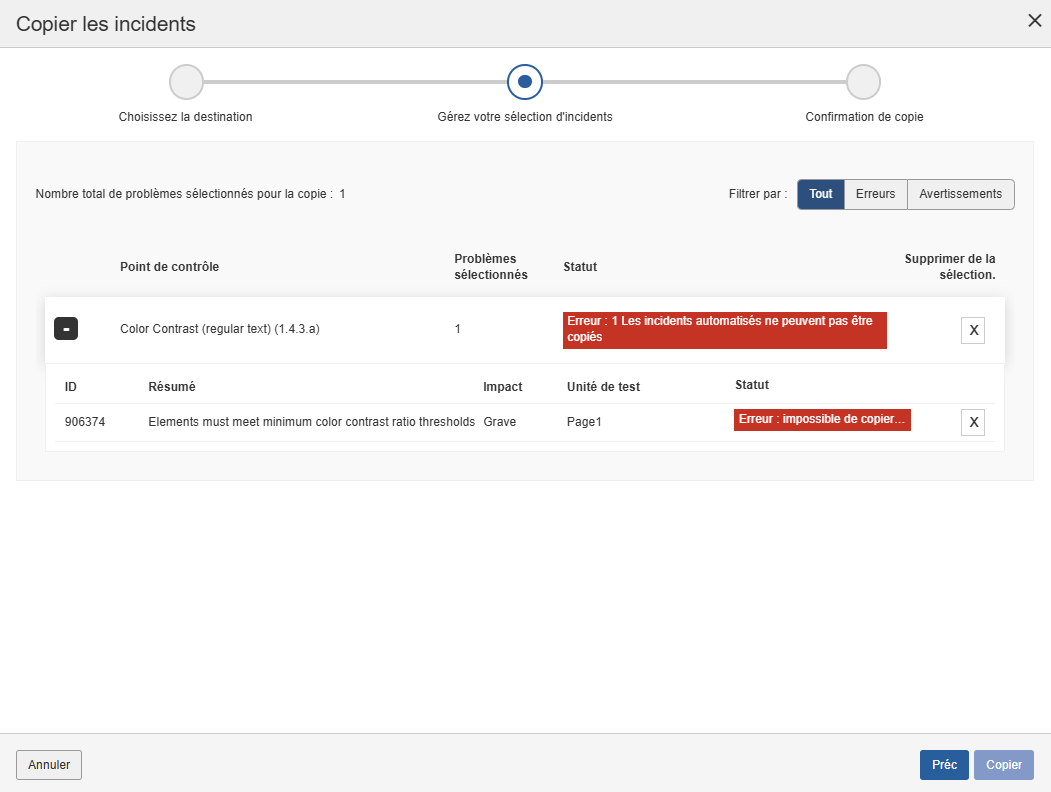Click the Confirmation de copie step circle
This screenshot has height=792, width=1051.
coord(863,82)
